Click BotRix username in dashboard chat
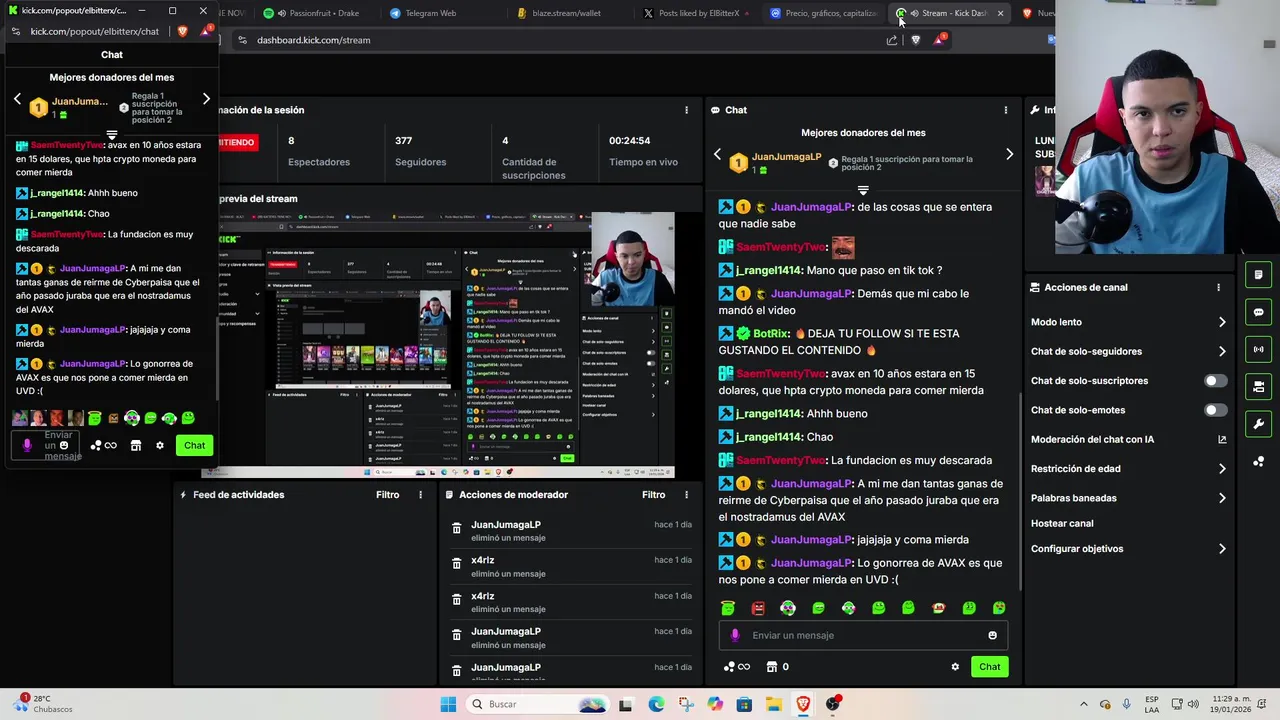Image resolution: width=1280 pixels, height=720 pixels. coord(770,333)
